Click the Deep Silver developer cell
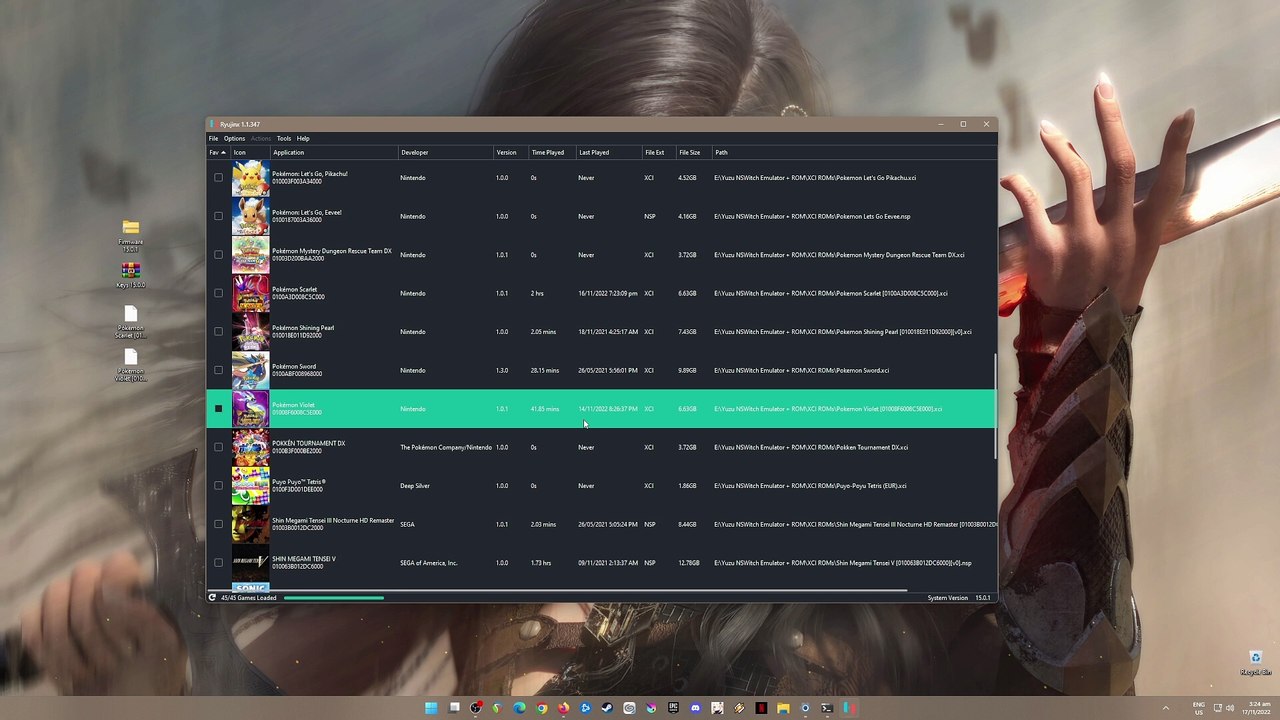This screenshot has width=1280, height=720. 415,486
